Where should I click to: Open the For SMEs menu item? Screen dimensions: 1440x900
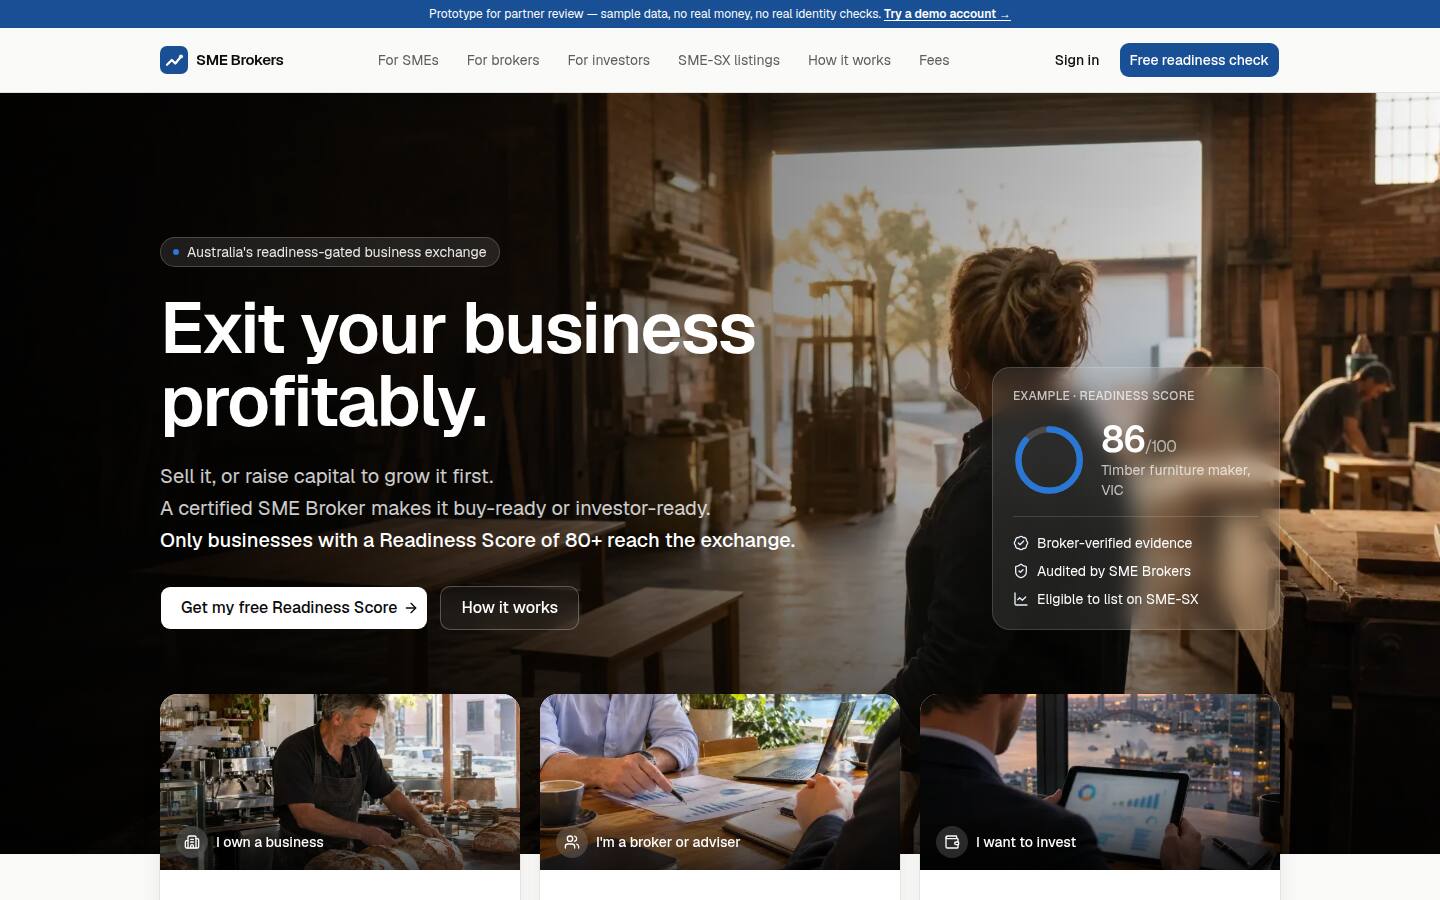point(408,60)
